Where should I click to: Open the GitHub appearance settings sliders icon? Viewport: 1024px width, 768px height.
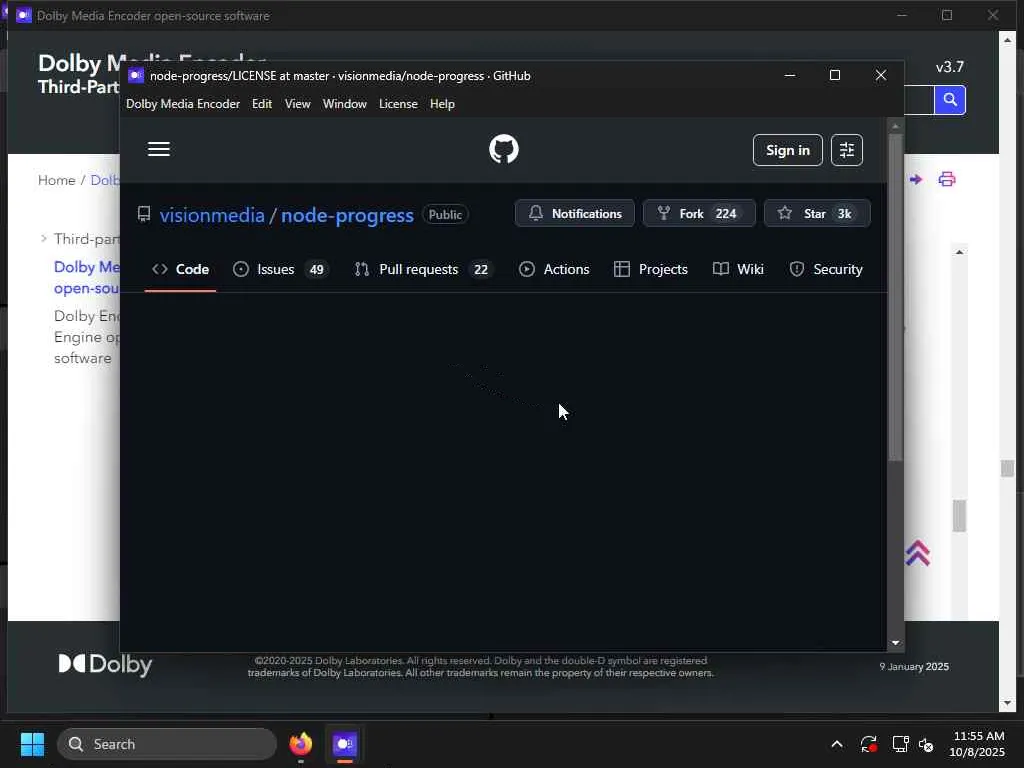tap(846, 150)
